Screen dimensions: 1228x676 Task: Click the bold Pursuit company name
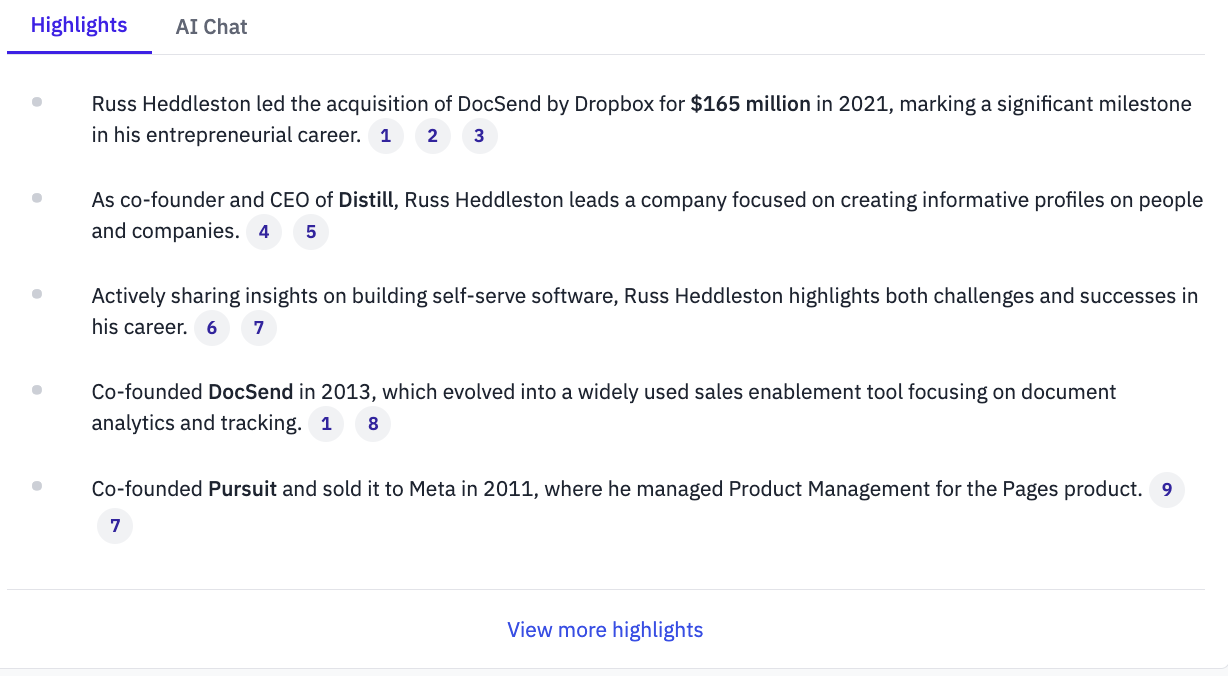pyautogui.click(x=245, y=490)
